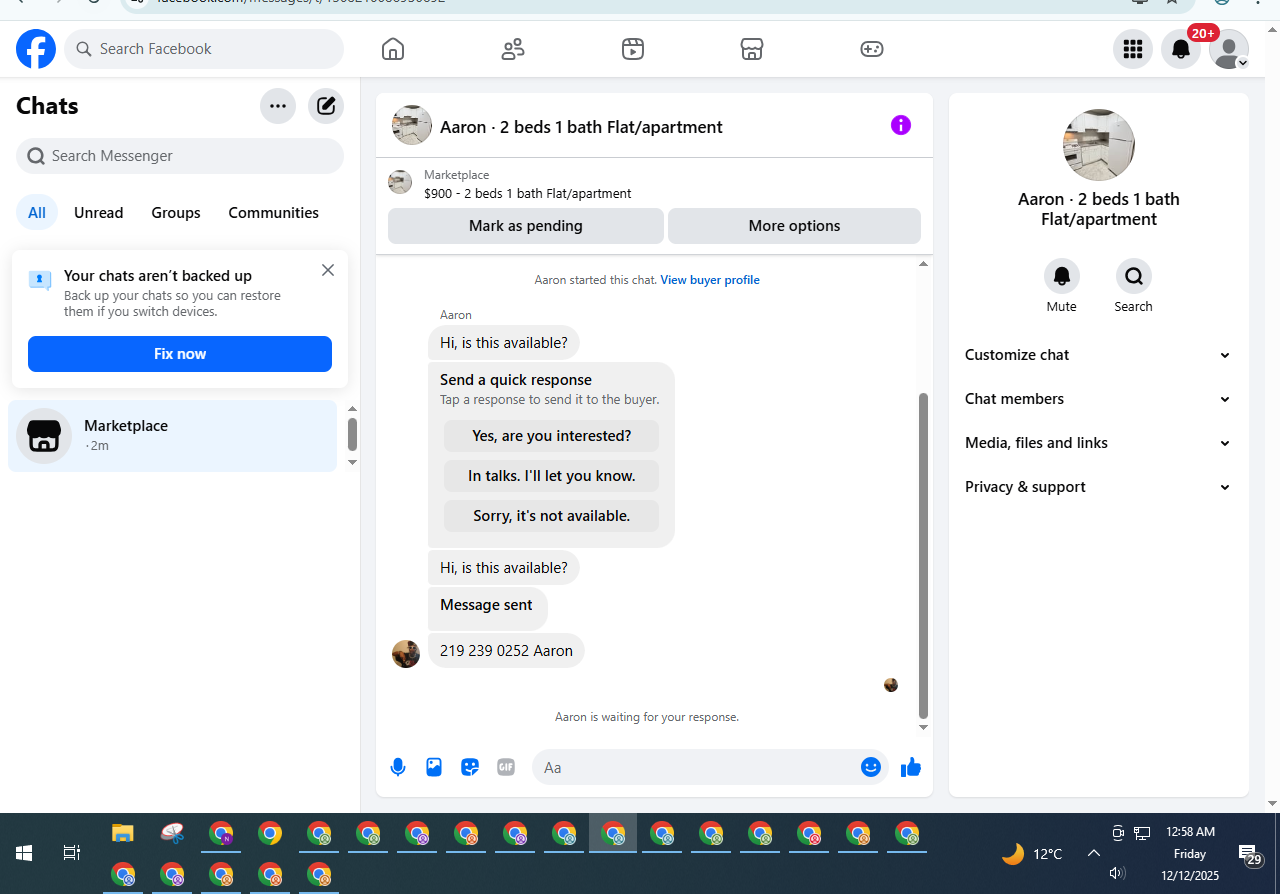This screenshot has height=894, width=1280.
Task: Send quick reply 'In talks. I'll let you know.'
Action: (552, 476)
